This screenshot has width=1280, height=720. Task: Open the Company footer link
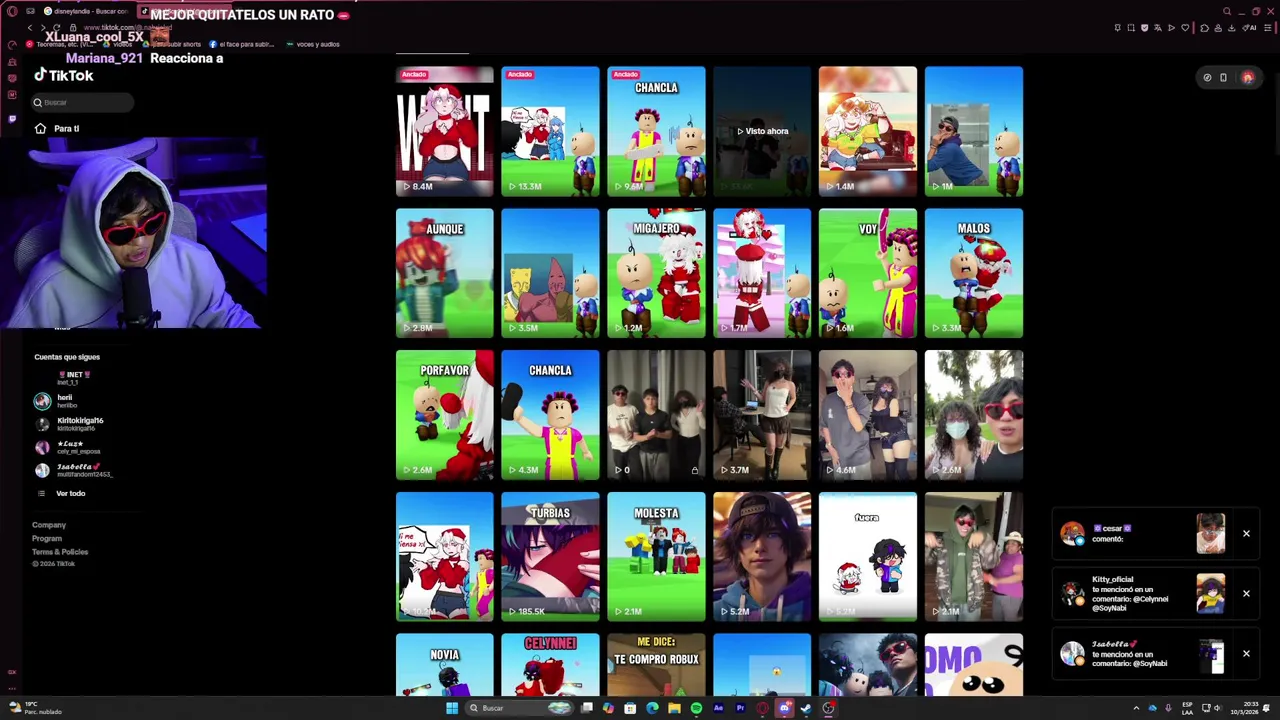point(49,525)
